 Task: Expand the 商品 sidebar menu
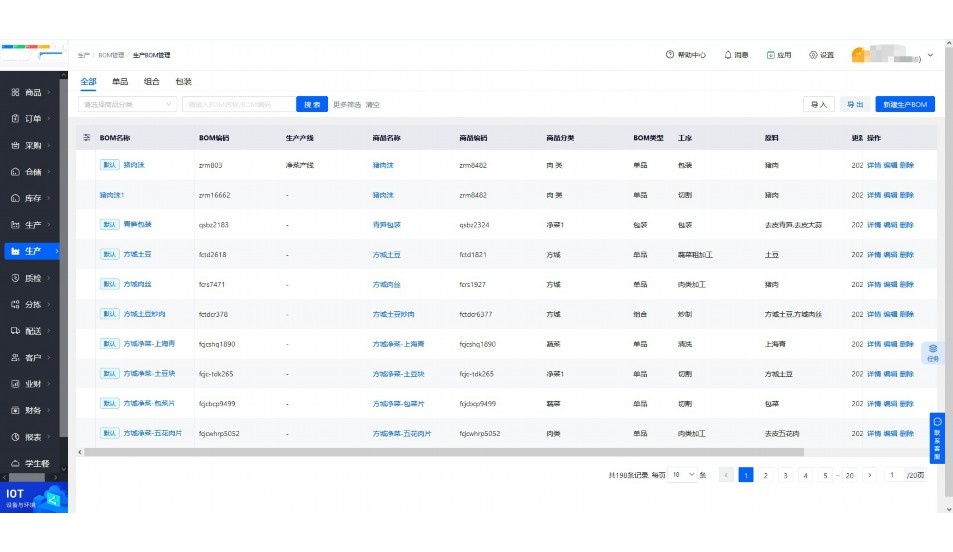(x=34, y=92)
